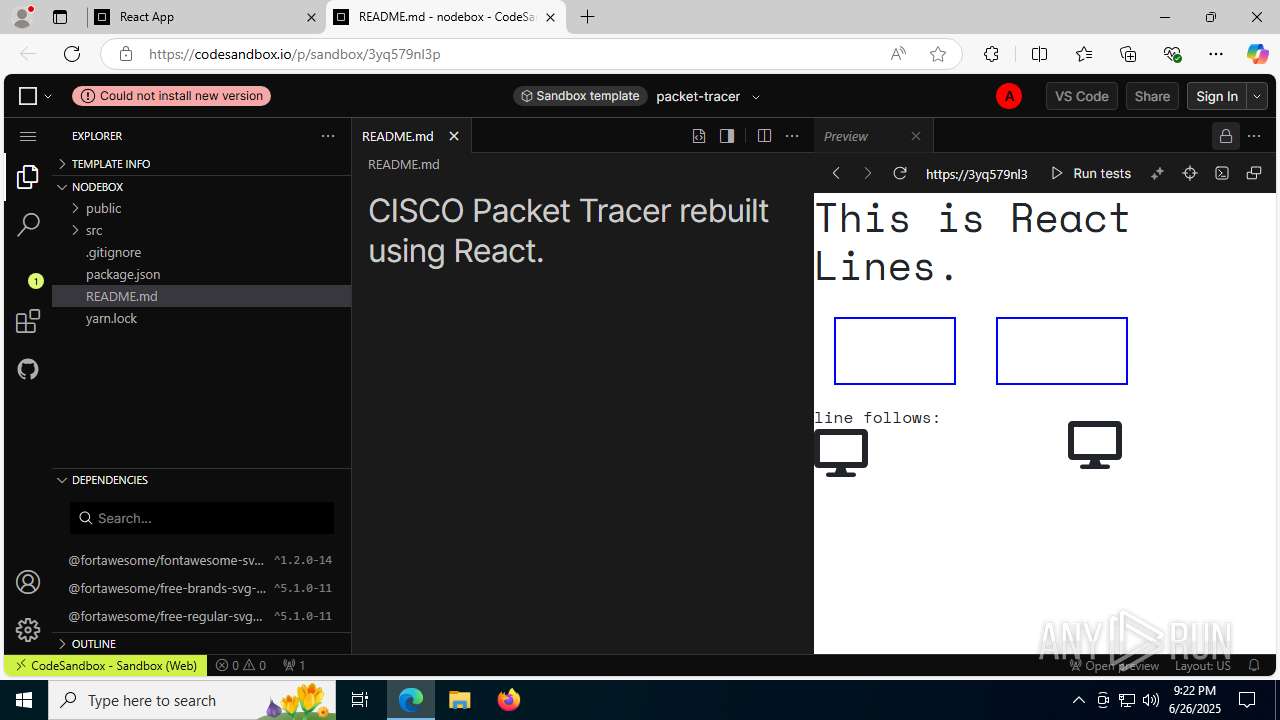Open editor more actions ellipsis
This screenshot has height=720, width=1280.
click(792, 136)
